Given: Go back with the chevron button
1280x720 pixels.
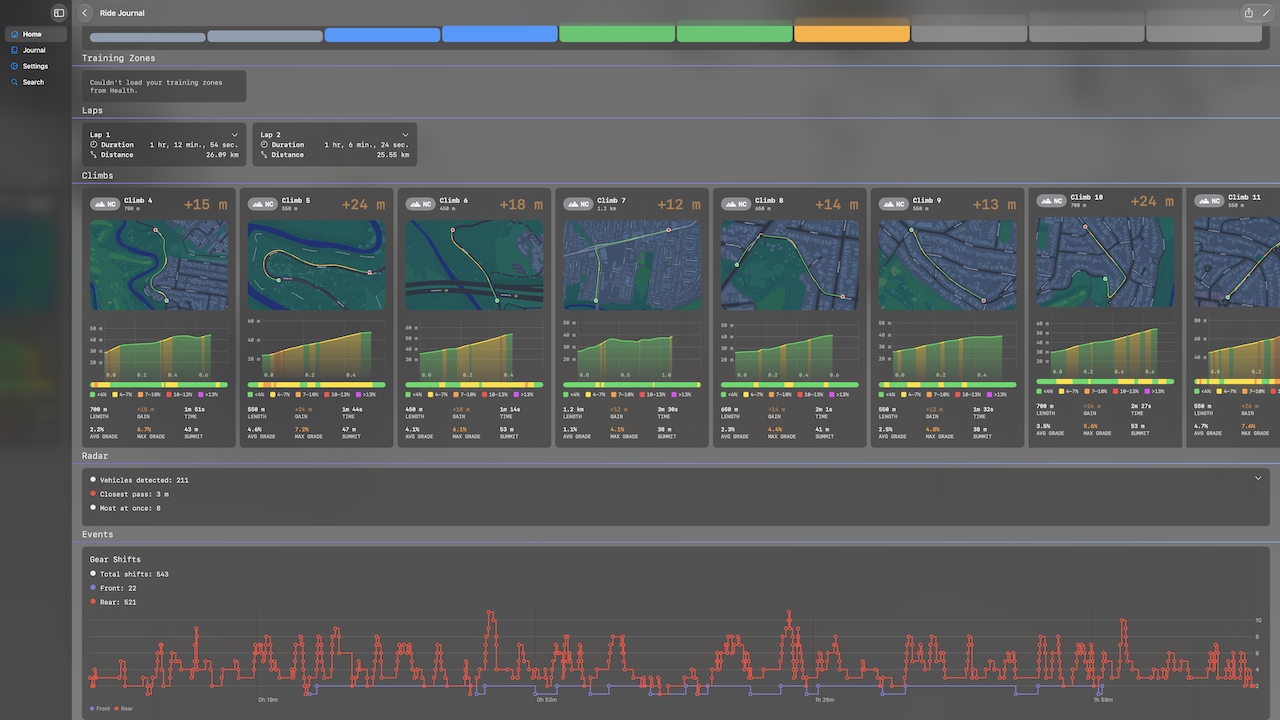Looking at the screenshot, I should coord(85,13).
